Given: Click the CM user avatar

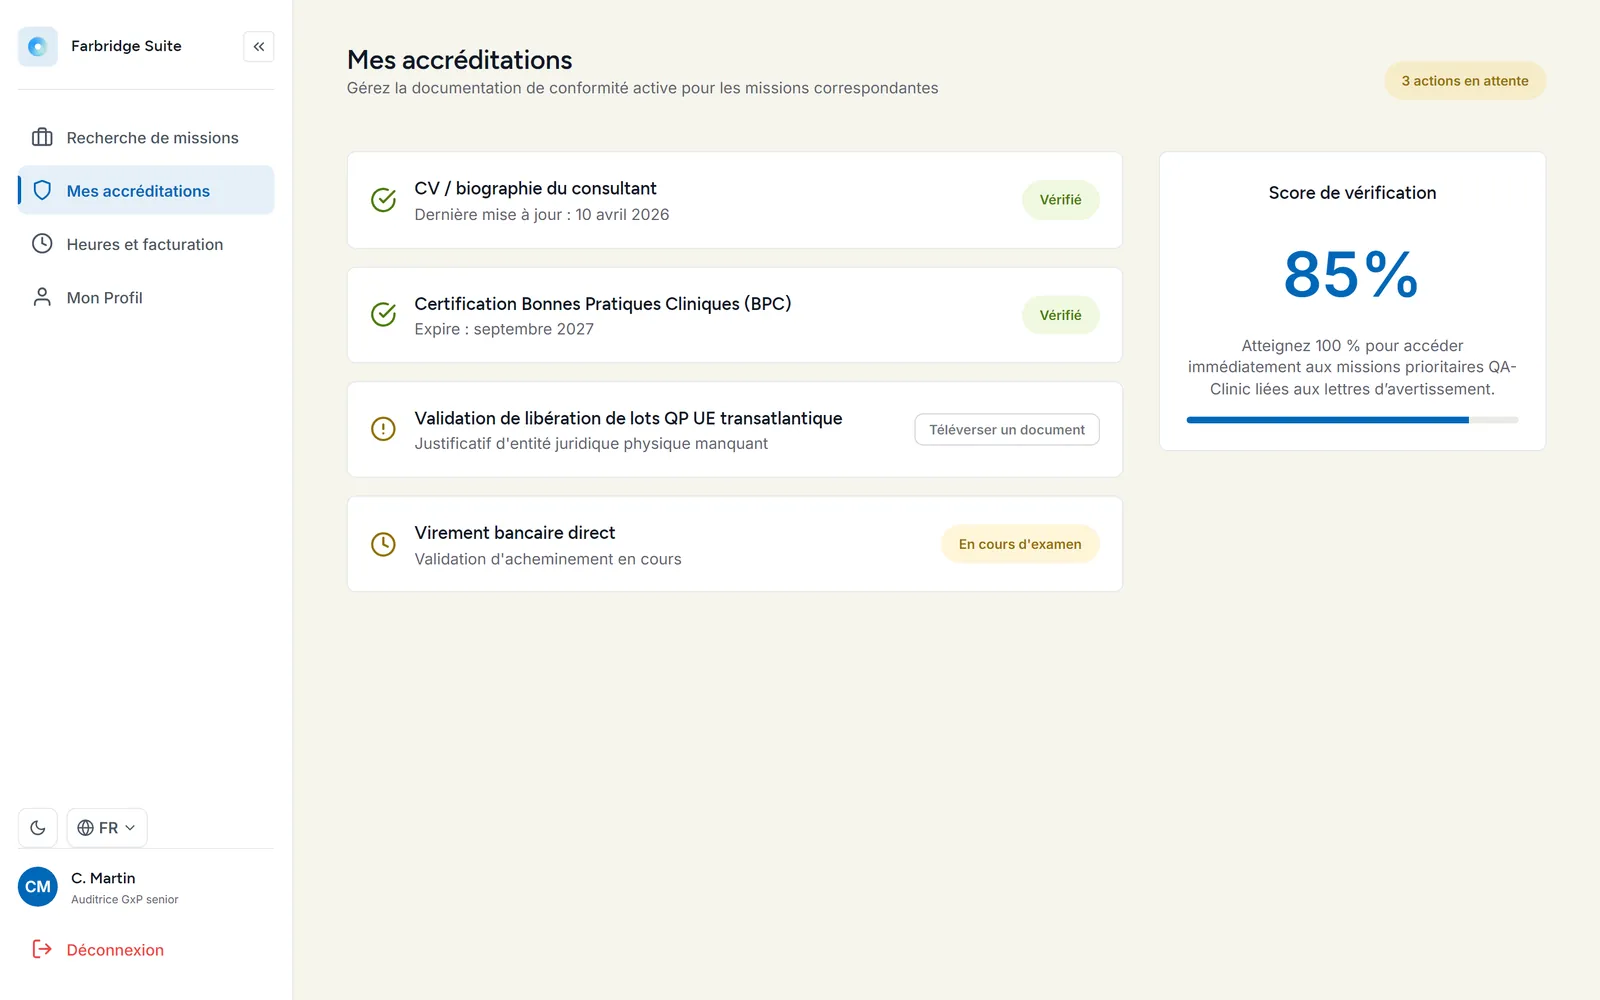Looking at the screenshot, I should [x=38, y=887].
